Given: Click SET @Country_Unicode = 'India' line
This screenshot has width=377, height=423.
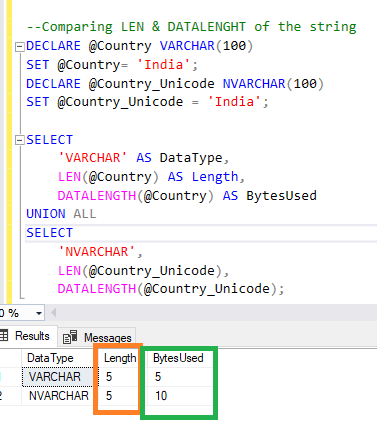Looking at the screenshot, I should [x=147, y=102].
